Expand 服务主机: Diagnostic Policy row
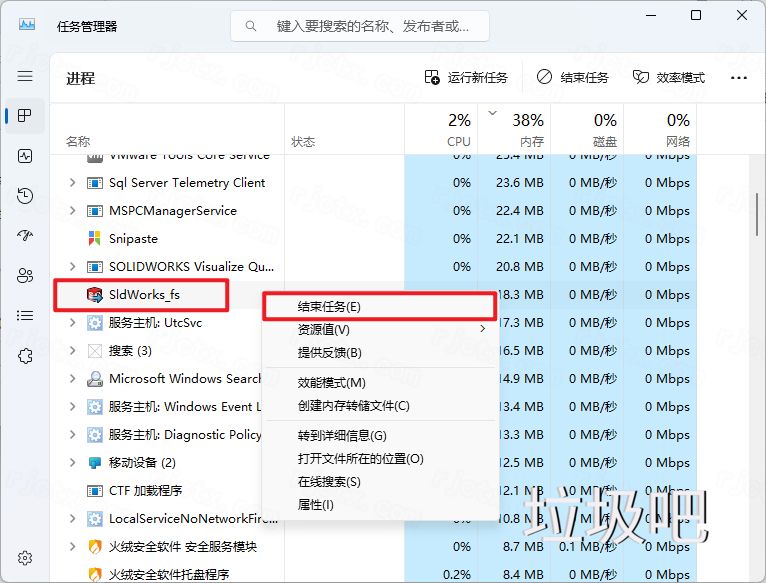 tap(72, 434)
